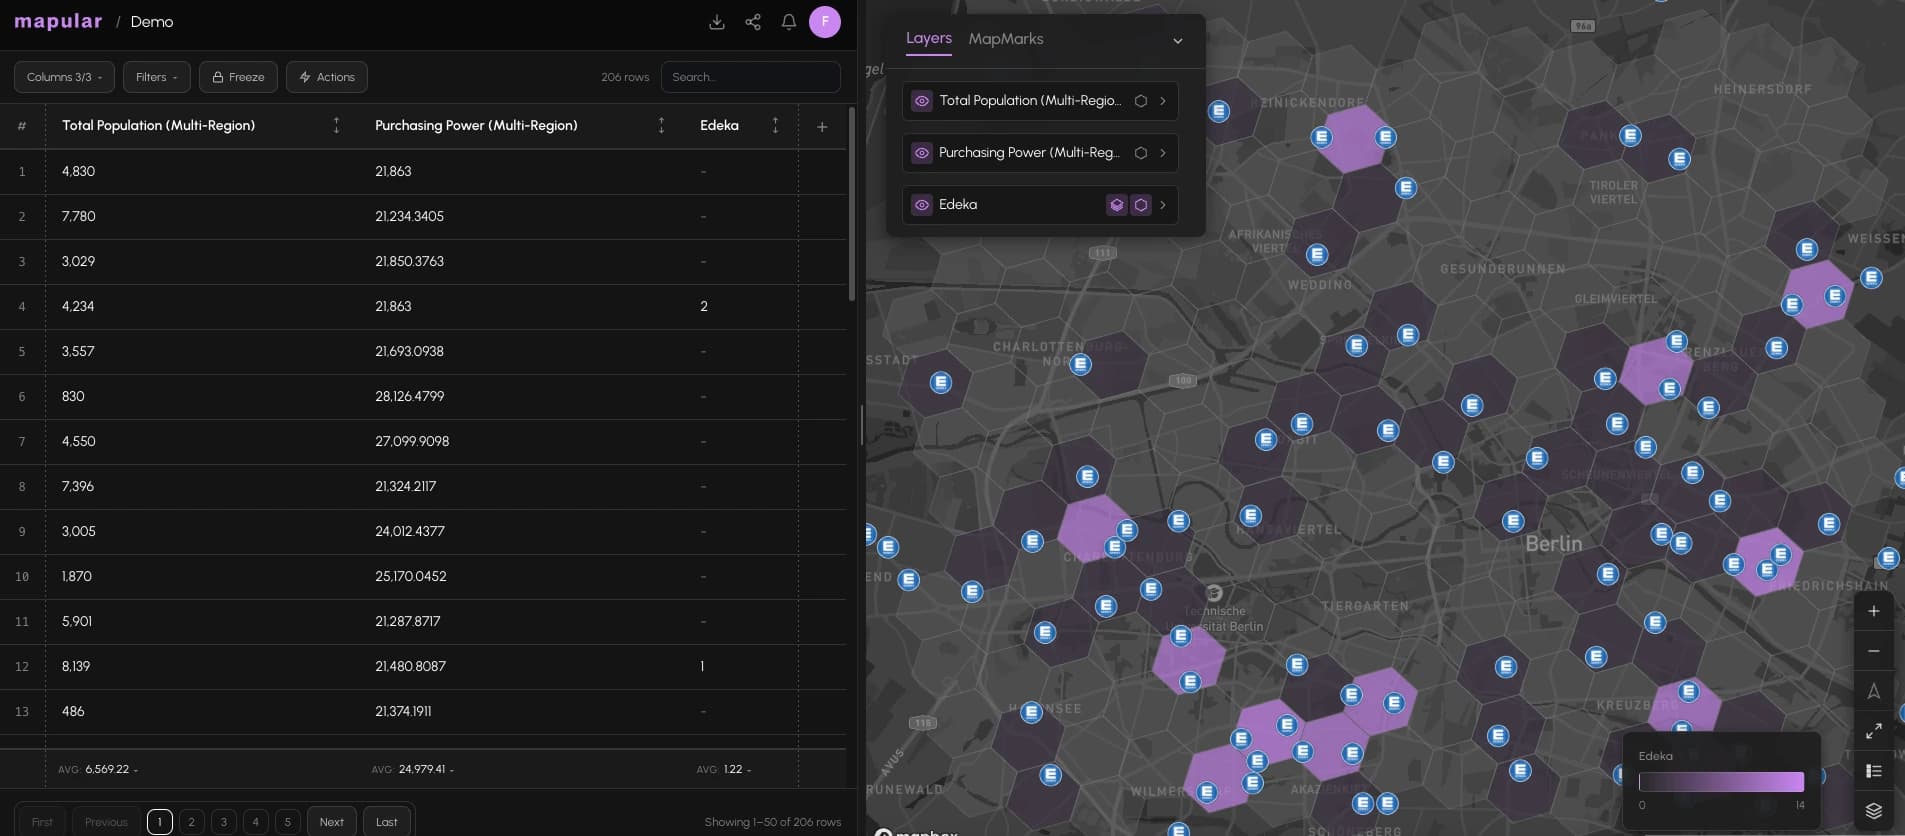Click the fullscreen expand map icon
The image size is (1905, 836).
[x=1874, y=731]
